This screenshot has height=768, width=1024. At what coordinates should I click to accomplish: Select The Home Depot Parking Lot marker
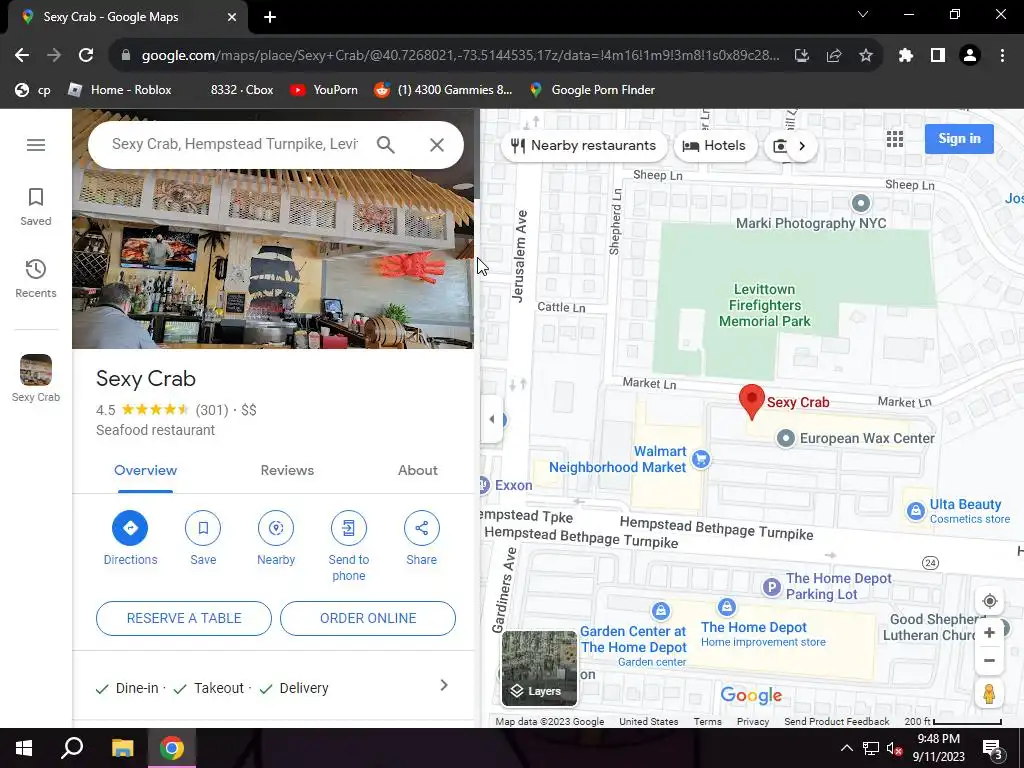tap(772, 587)
